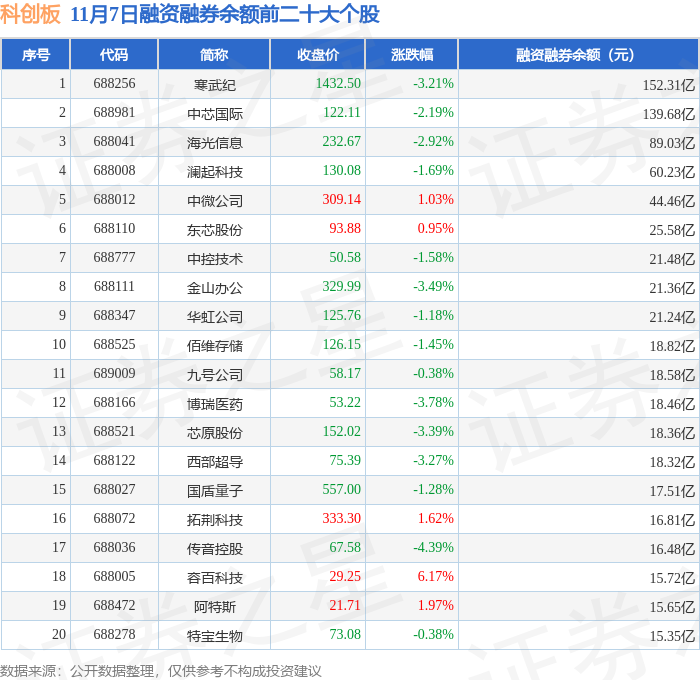Click margin balance 21.48亿

[672, 259]
